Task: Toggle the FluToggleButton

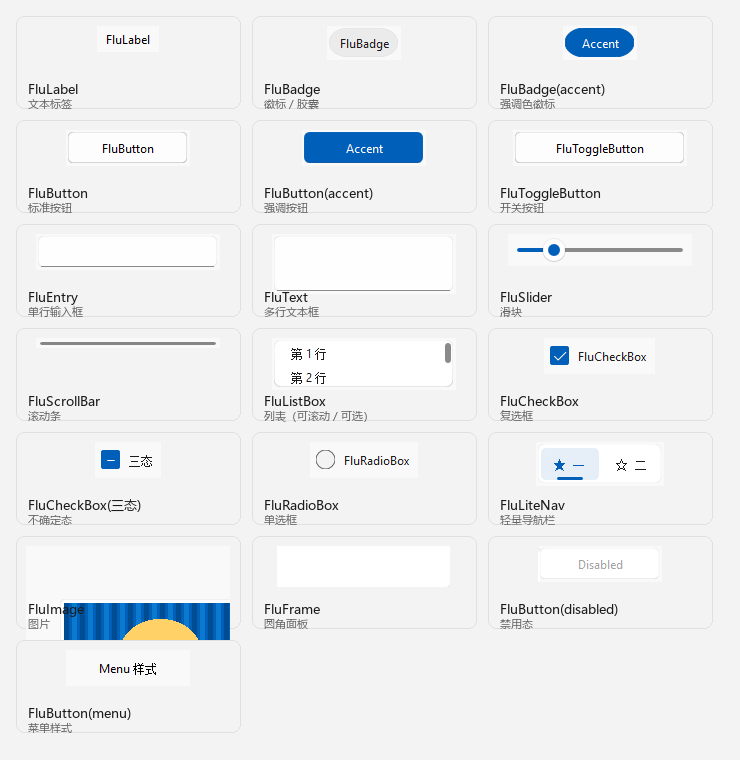Action: pyautogui.click(x=599, y=148)
